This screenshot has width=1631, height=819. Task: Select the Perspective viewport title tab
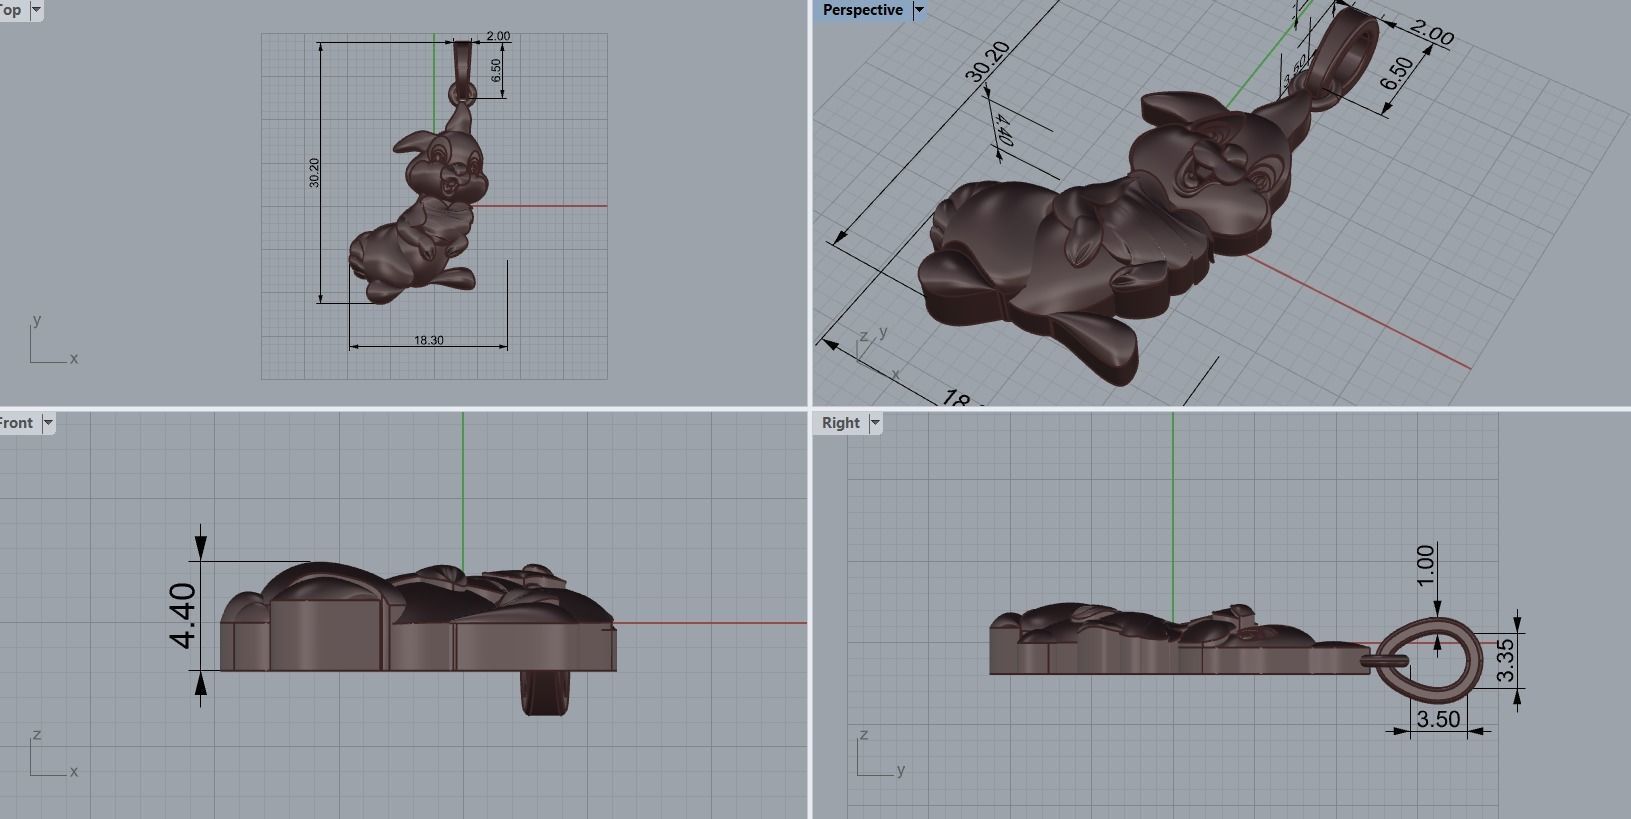(x=862, y=10)
